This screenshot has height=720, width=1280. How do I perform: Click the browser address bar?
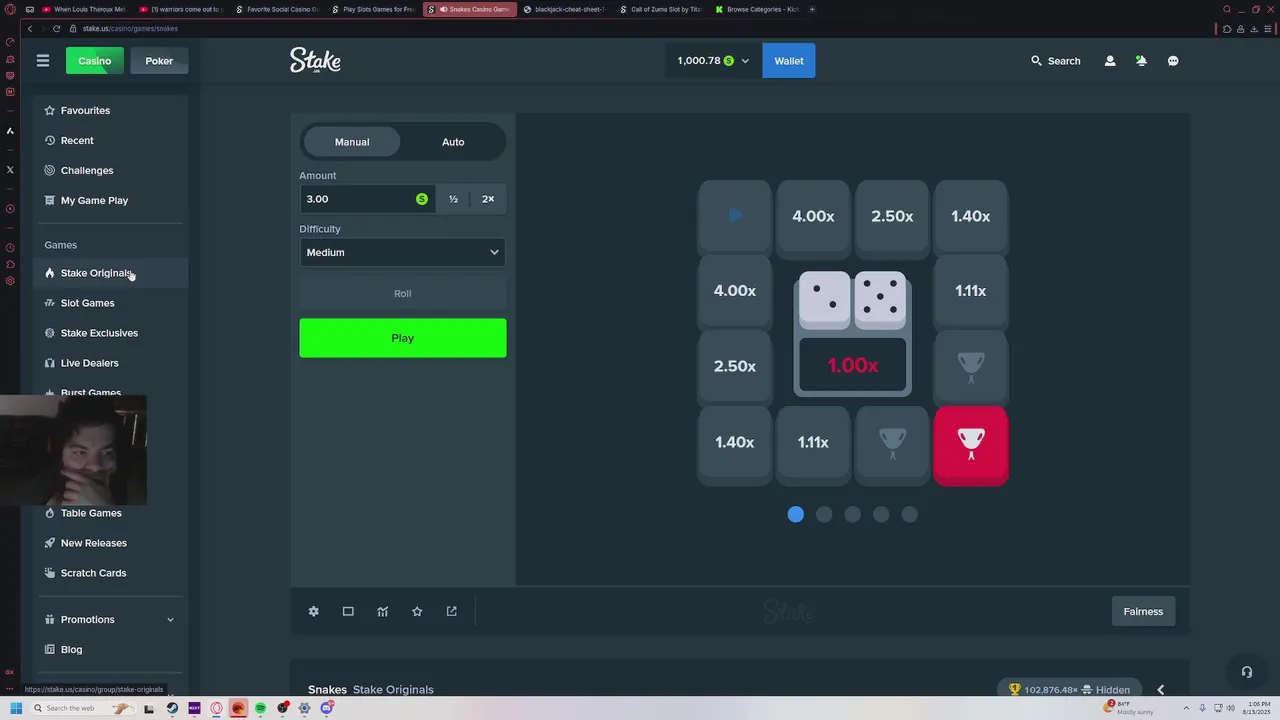(640, 29)
